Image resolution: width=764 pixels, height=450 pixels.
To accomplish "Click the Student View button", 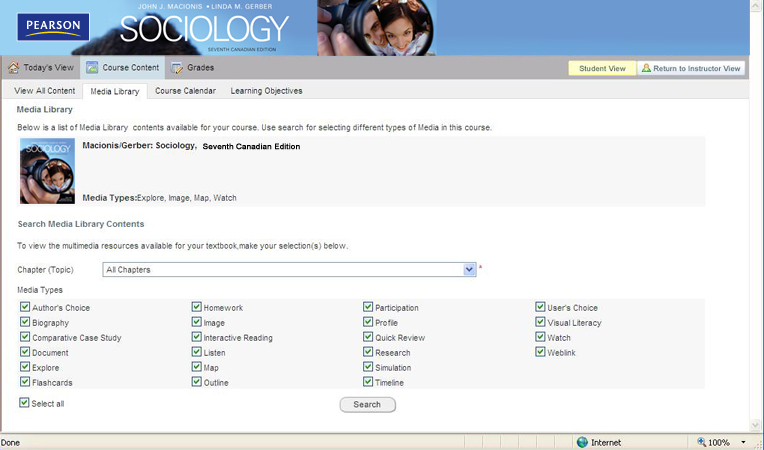I will pos(602,68).
